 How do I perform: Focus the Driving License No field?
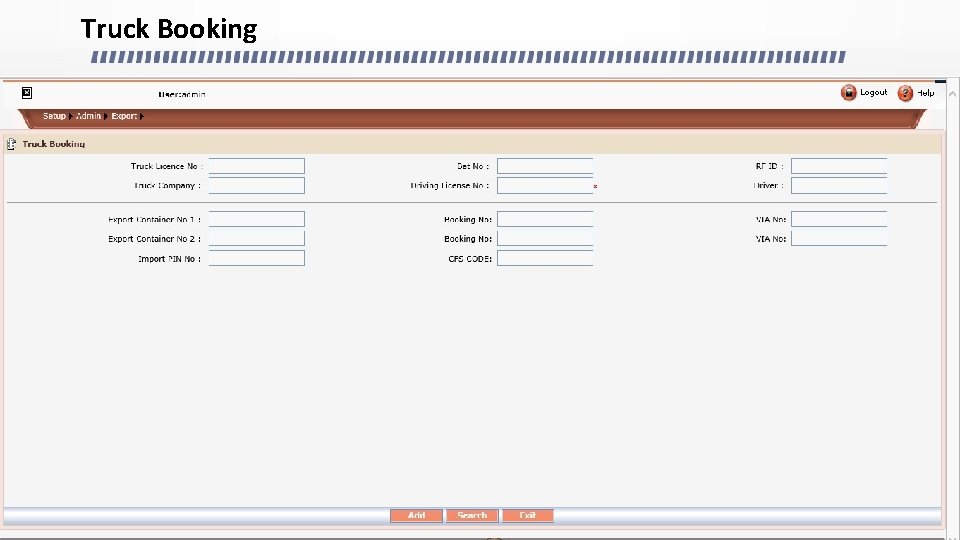tap(545, 186)
